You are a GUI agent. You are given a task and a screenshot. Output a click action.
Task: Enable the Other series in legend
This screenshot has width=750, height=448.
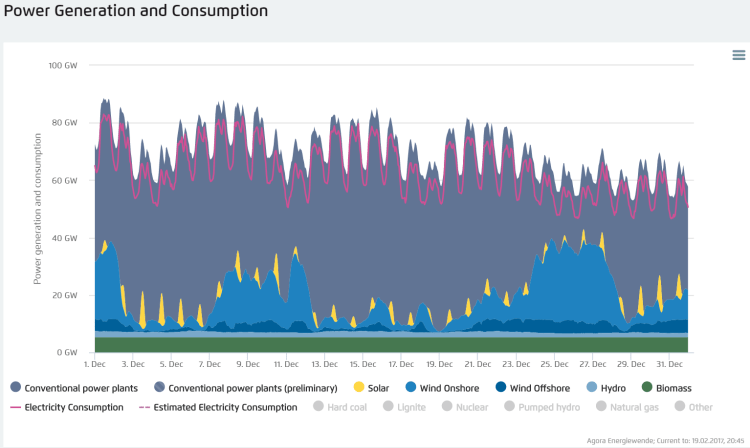point(680,407)
